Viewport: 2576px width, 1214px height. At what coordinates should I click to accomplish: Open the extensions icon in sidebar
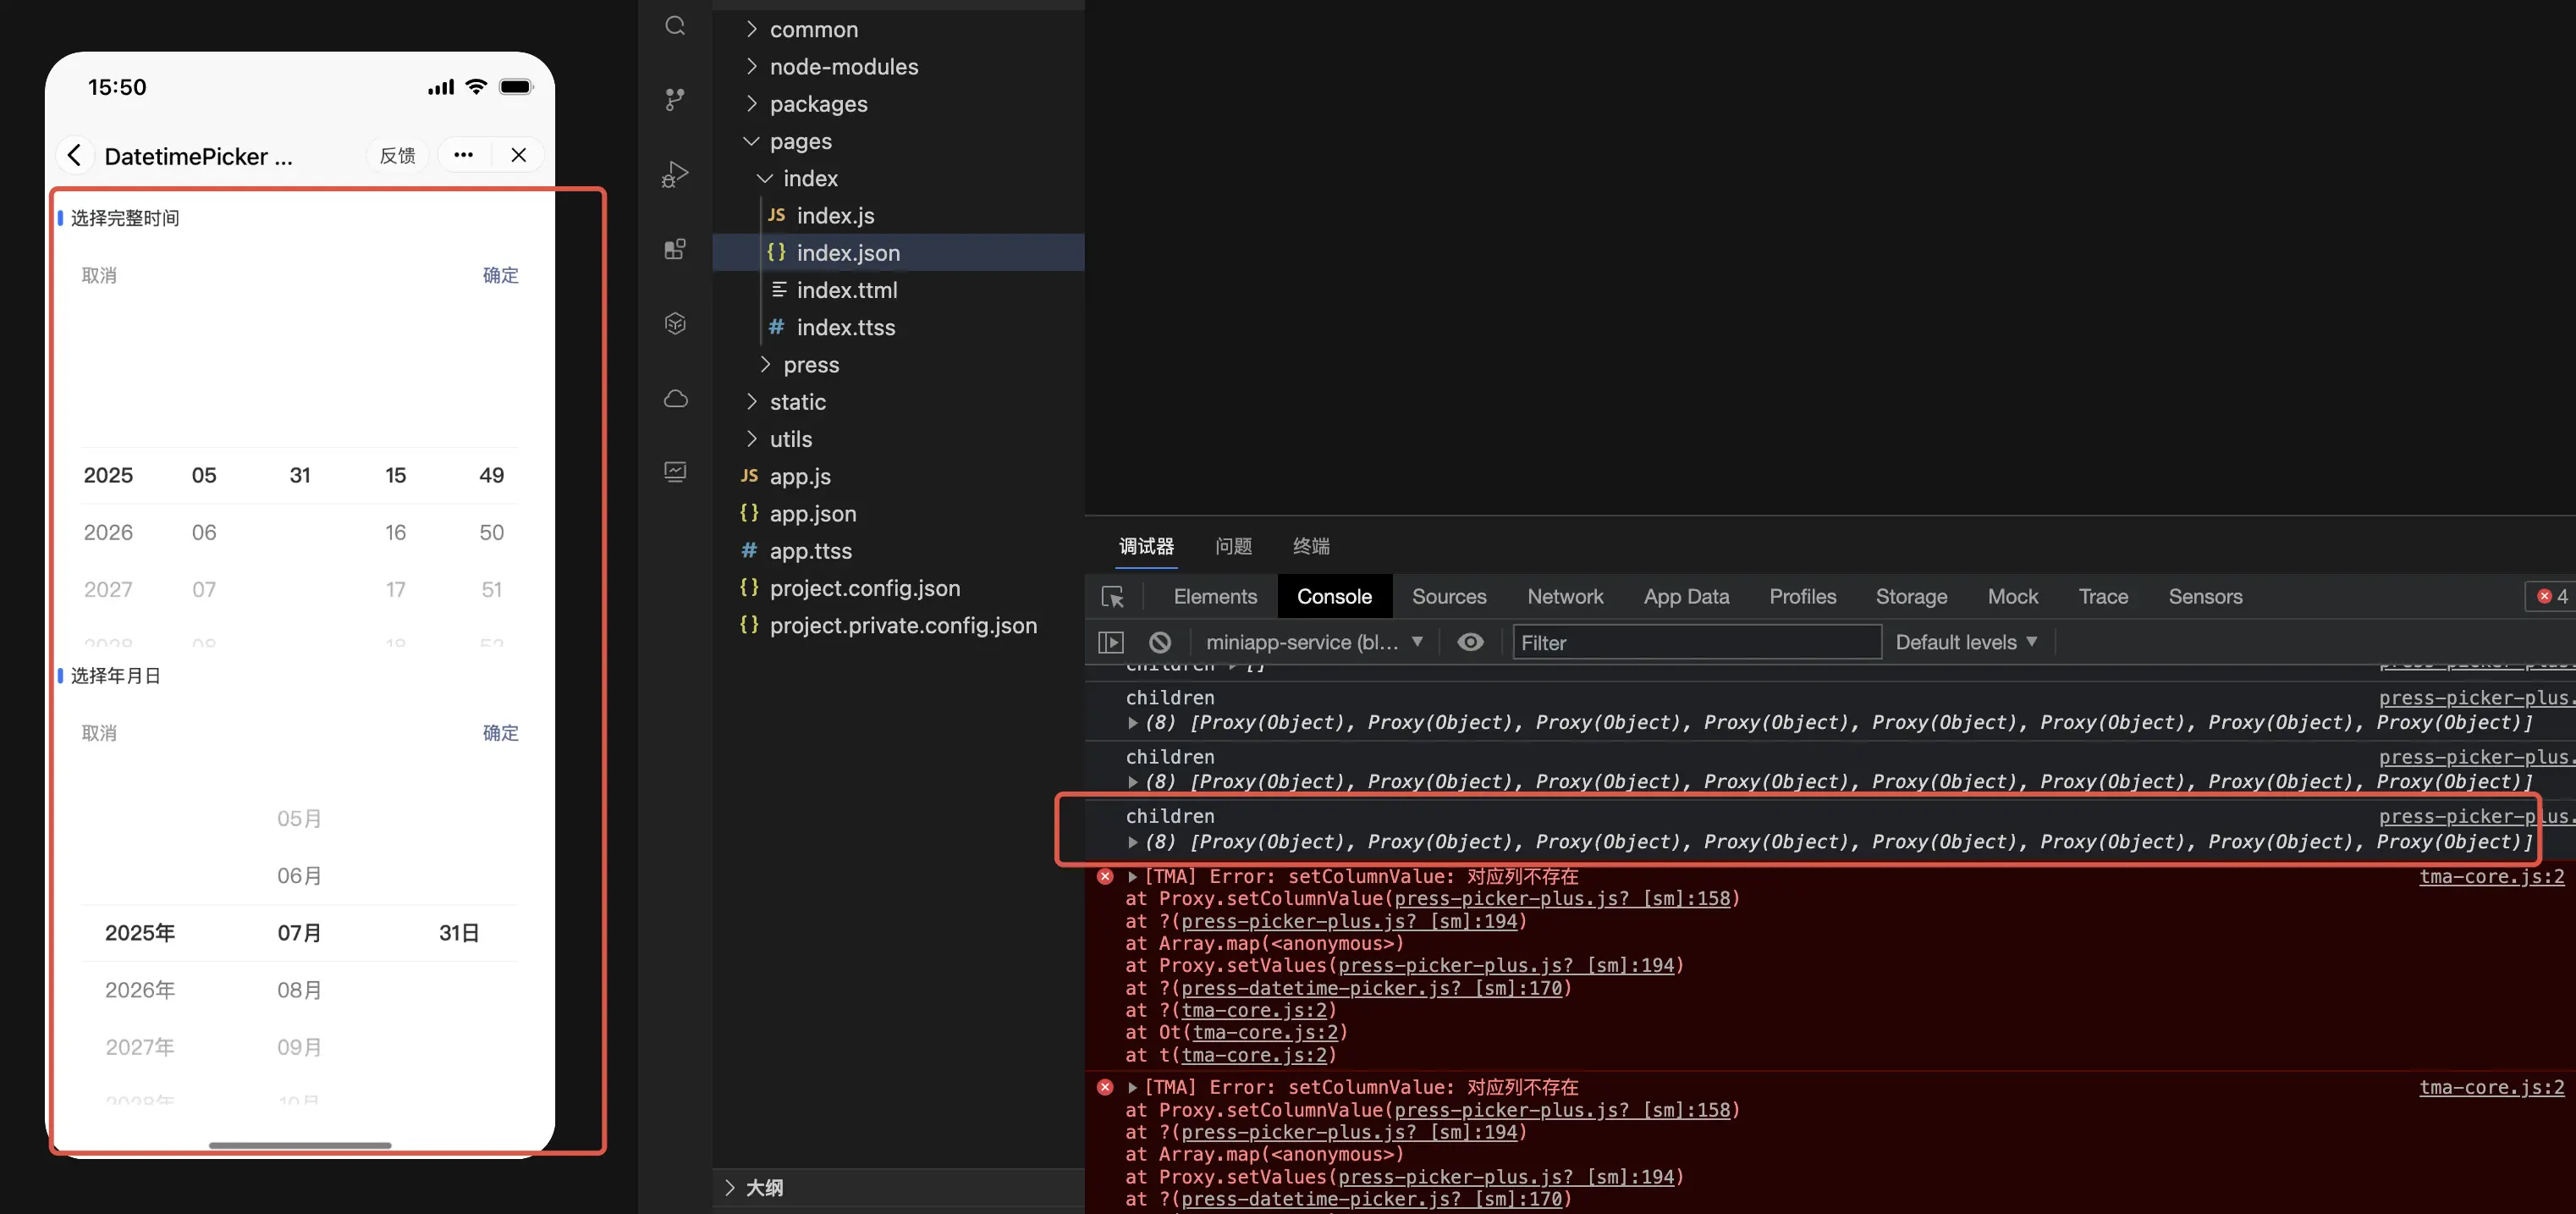click(675, 249)
